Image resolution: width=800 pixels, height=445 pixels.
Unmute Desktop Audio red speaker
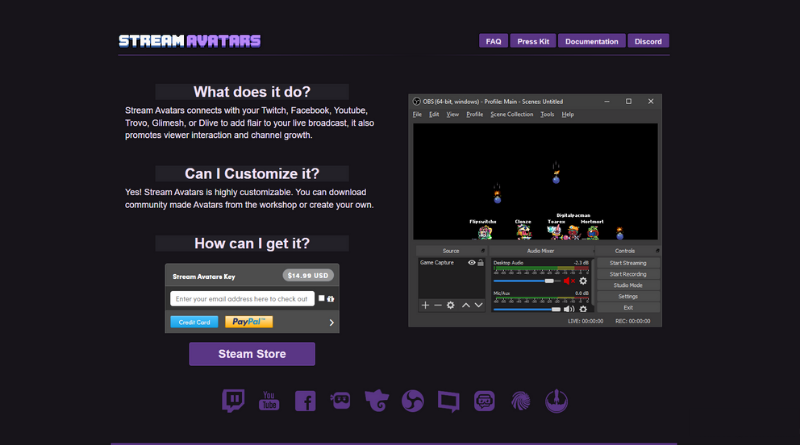[x=569, y=281]
